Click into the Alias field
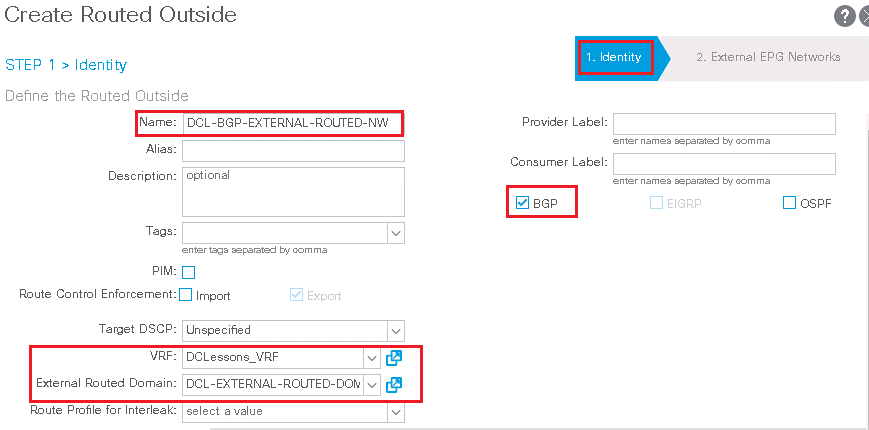 (x=293, y=150)
